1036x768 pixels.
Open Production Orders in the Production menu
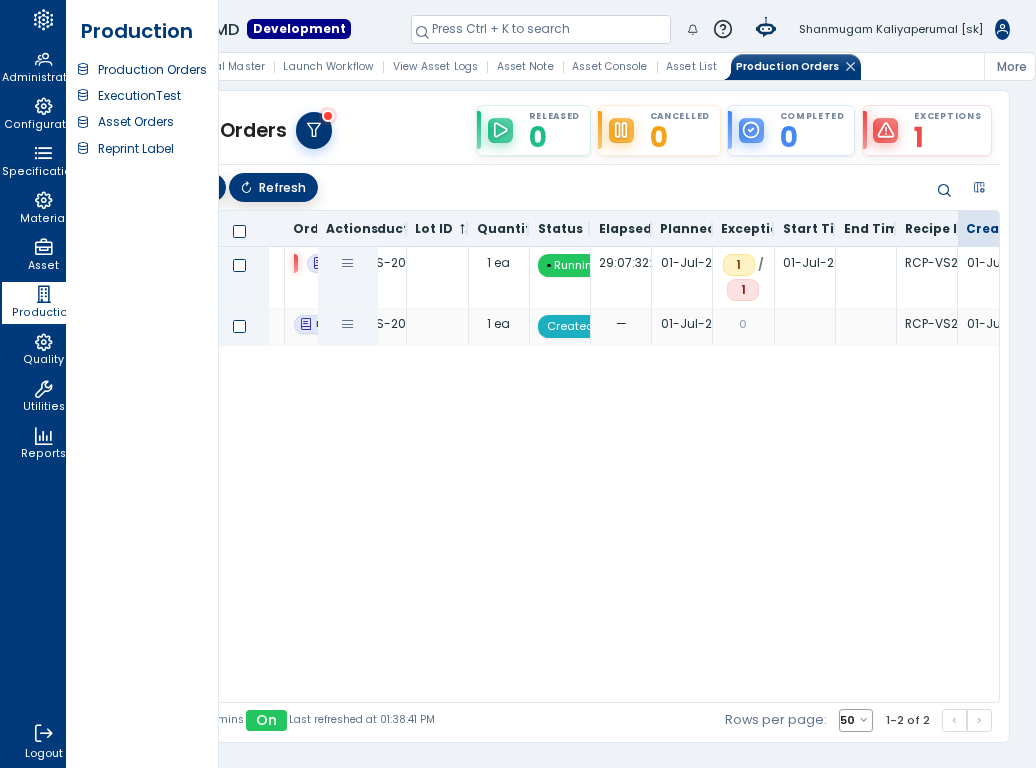coord(152,69)
